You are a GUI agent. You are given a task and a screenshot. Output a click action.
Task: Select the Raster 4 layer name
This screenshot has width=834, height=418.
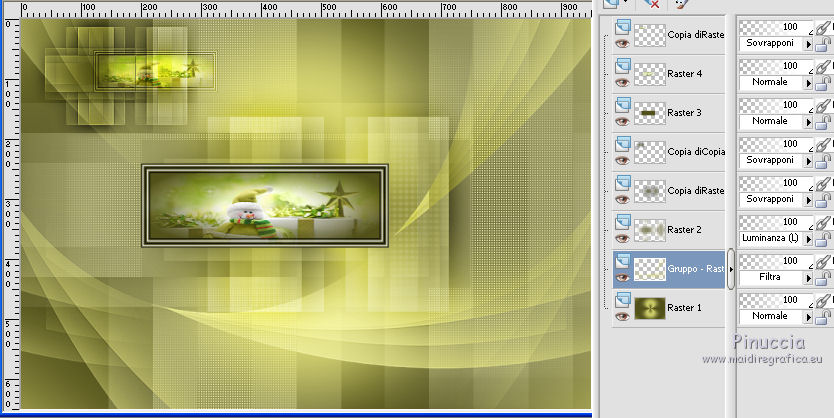click(x=685, y=74)
